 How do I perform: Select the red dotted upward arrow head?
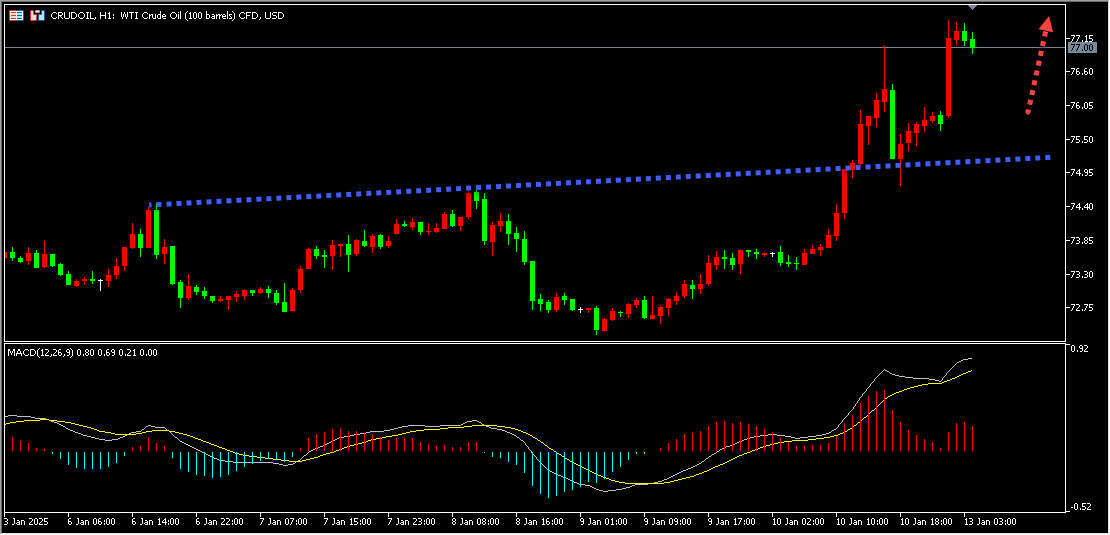tap(1045, 26)
